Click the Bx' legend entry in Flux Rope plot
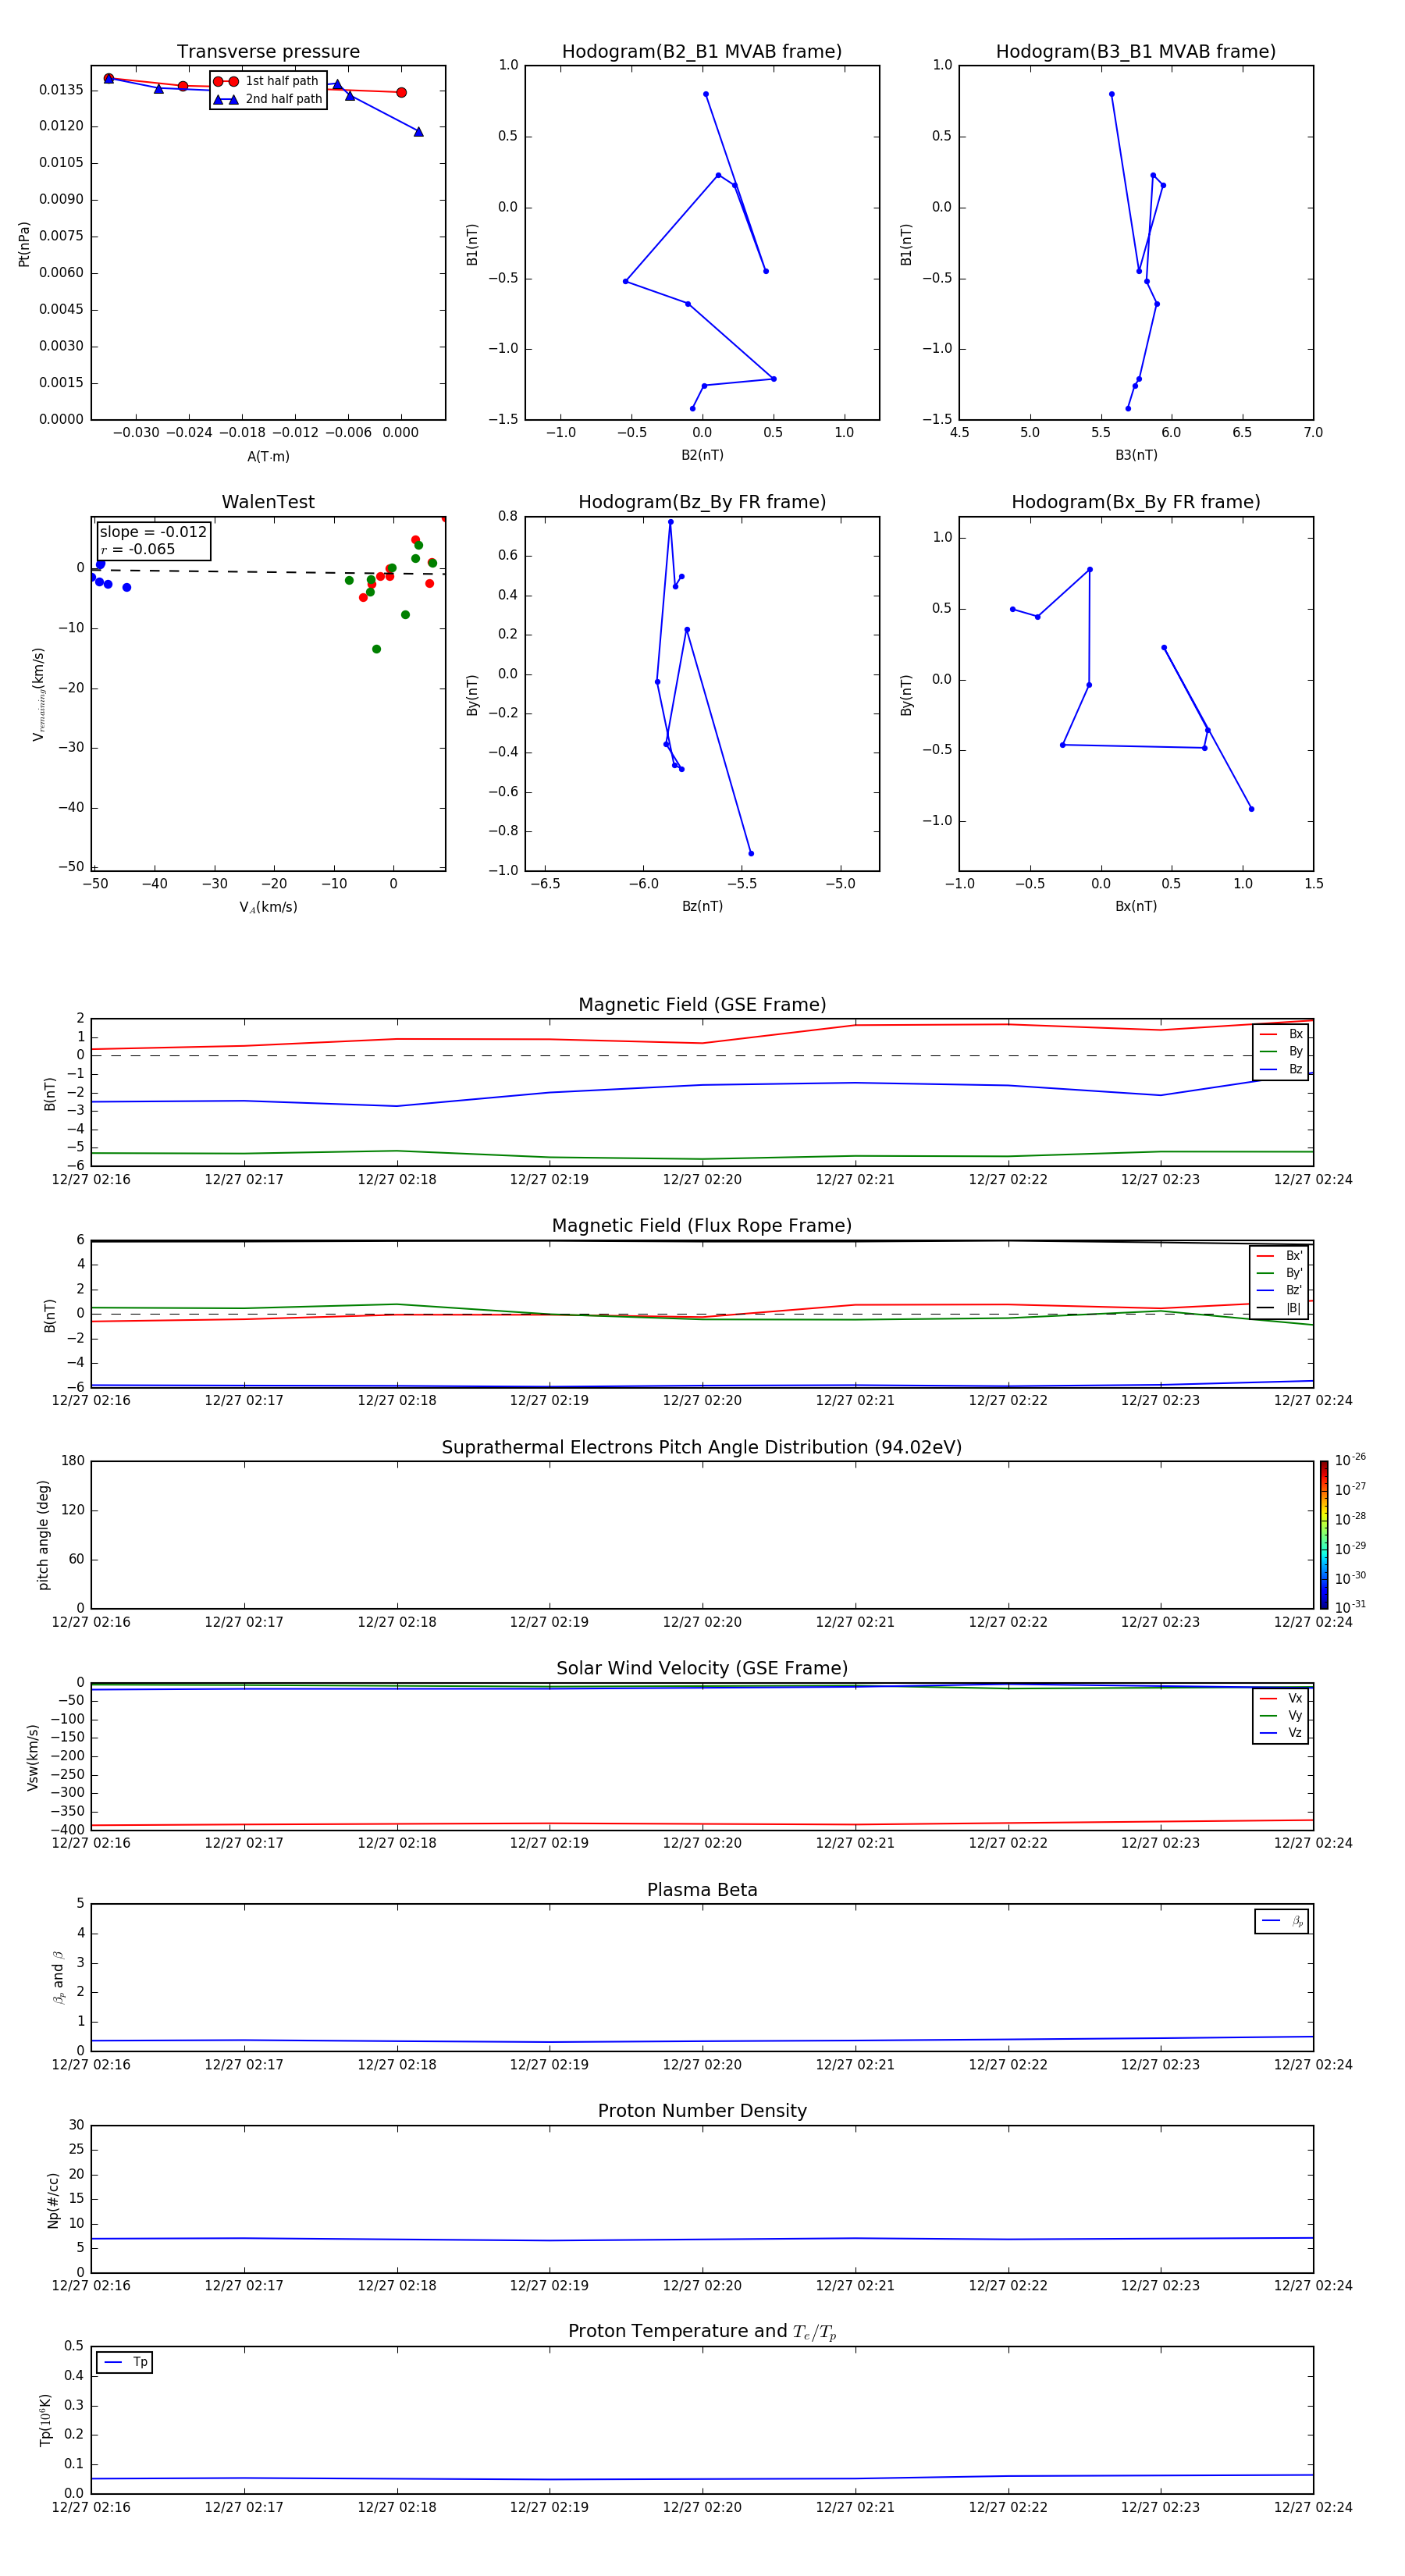This screenshot has width=1405, height=2576. 1279,1256
